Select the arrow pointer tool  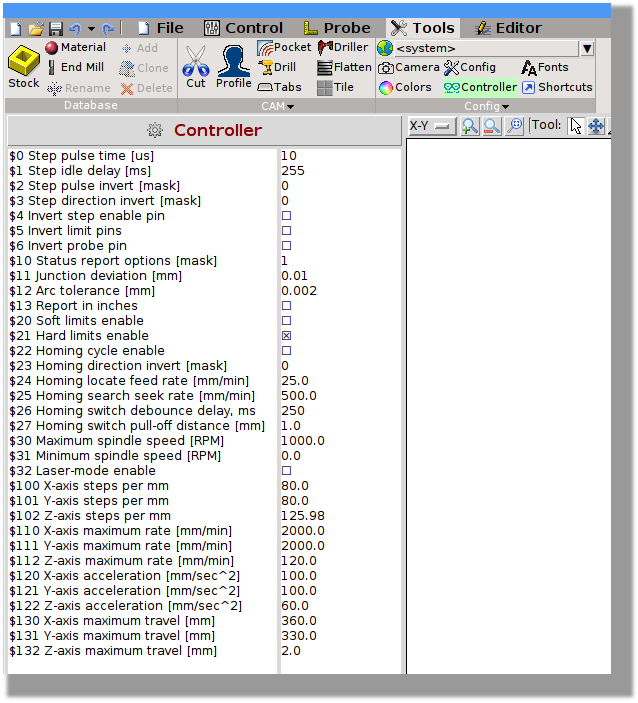[576, 126]
